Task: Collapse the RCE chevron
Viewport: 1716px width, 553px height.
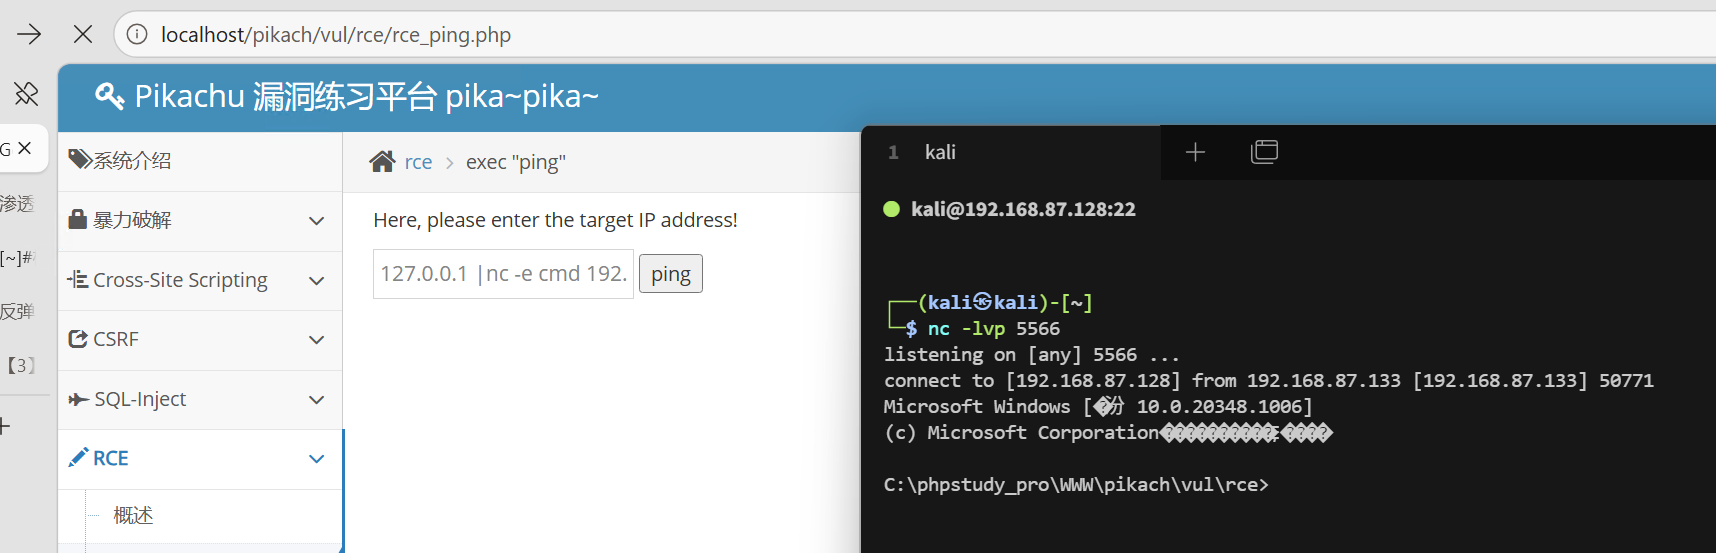Action: click(x=317, y=459)
